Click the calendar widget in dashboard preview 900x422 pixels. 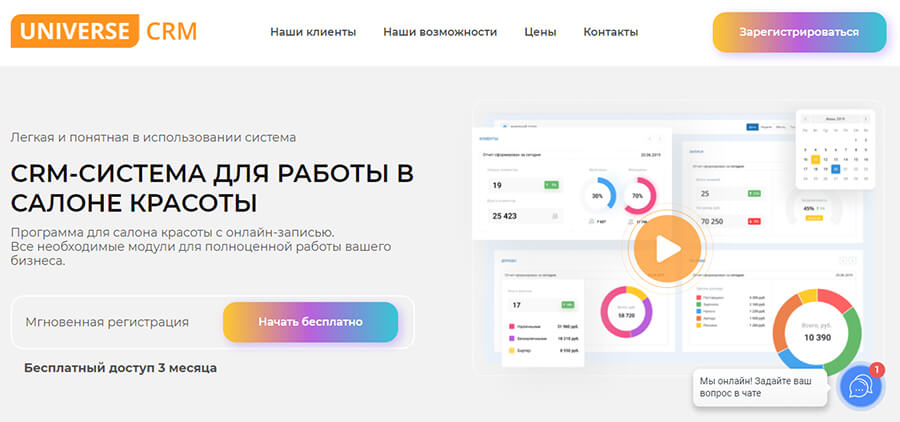(835, 149)
